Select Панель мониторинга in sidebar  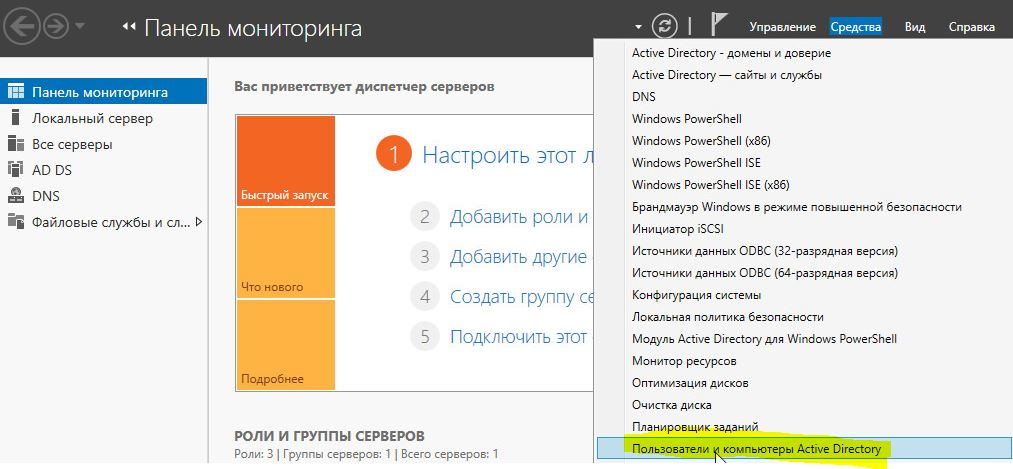[x=103, y=92]
